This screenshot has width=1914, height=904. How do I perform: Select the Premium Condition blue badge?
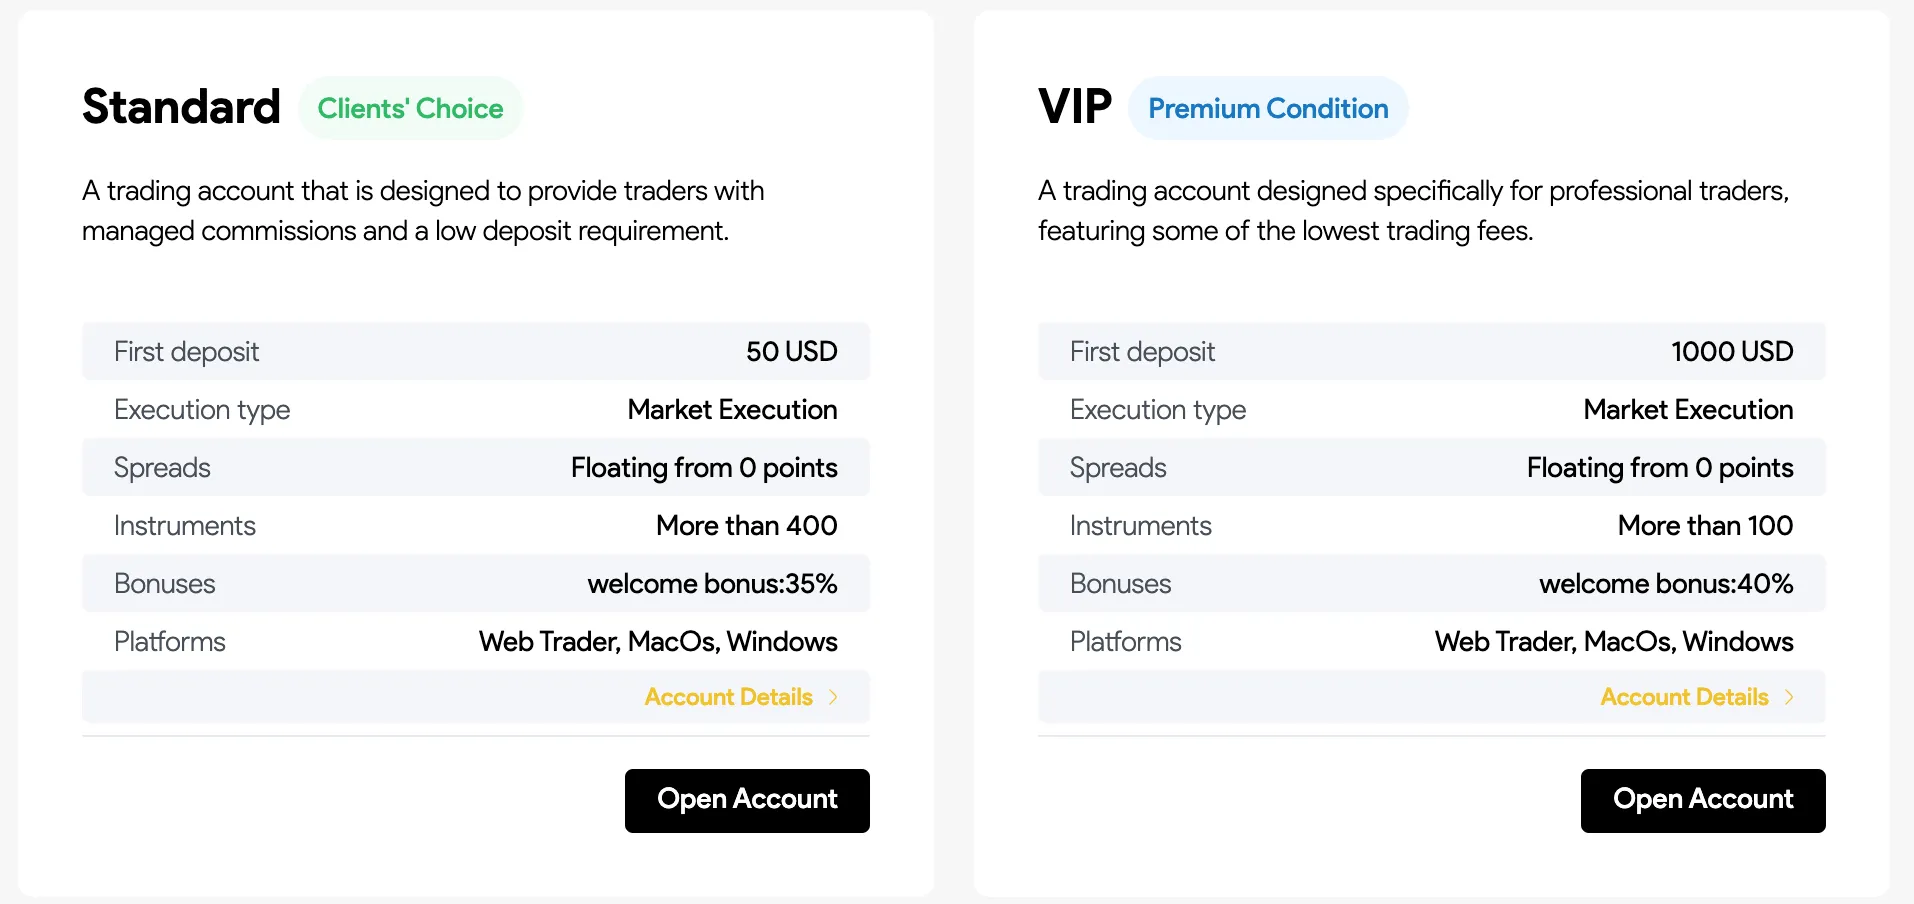point(1268,108)
